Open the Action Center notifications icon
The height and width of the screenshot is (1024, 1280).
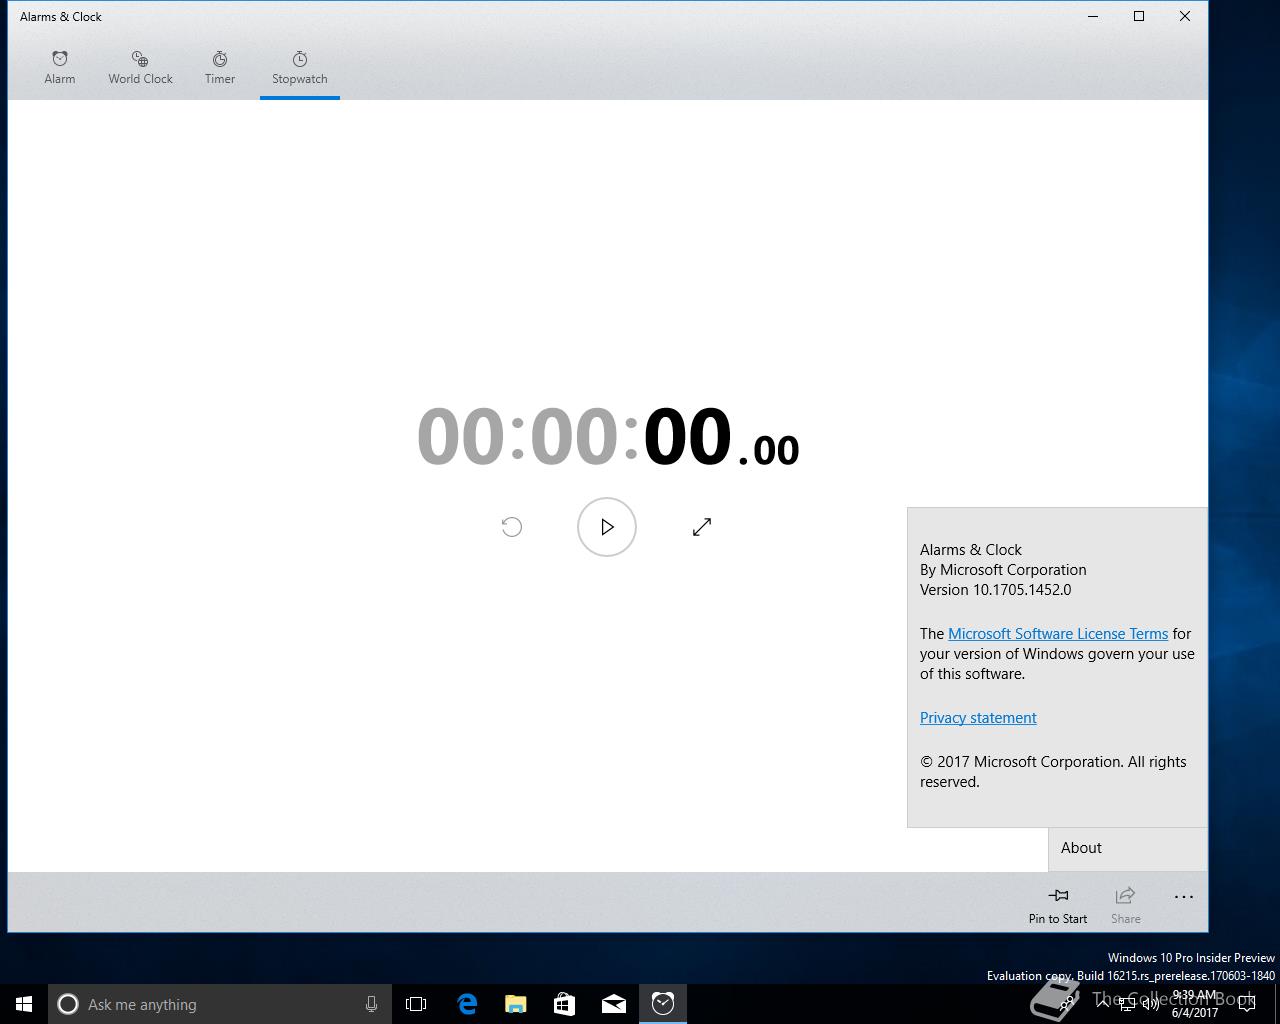(1247, 1004)
